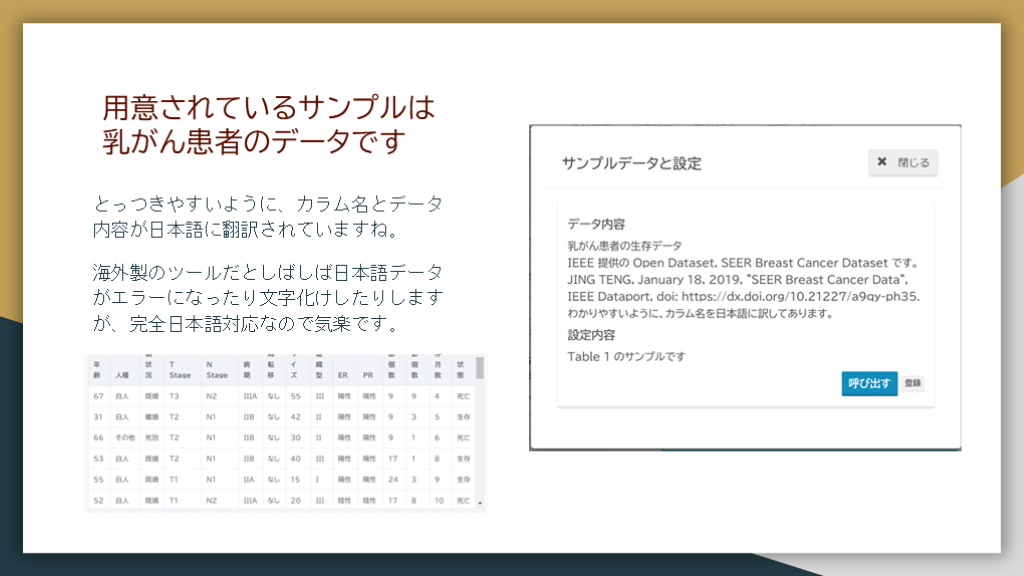Click the T3 cell in the table
The width and height of the screenshot is (1024, 576).
[174, 396]
